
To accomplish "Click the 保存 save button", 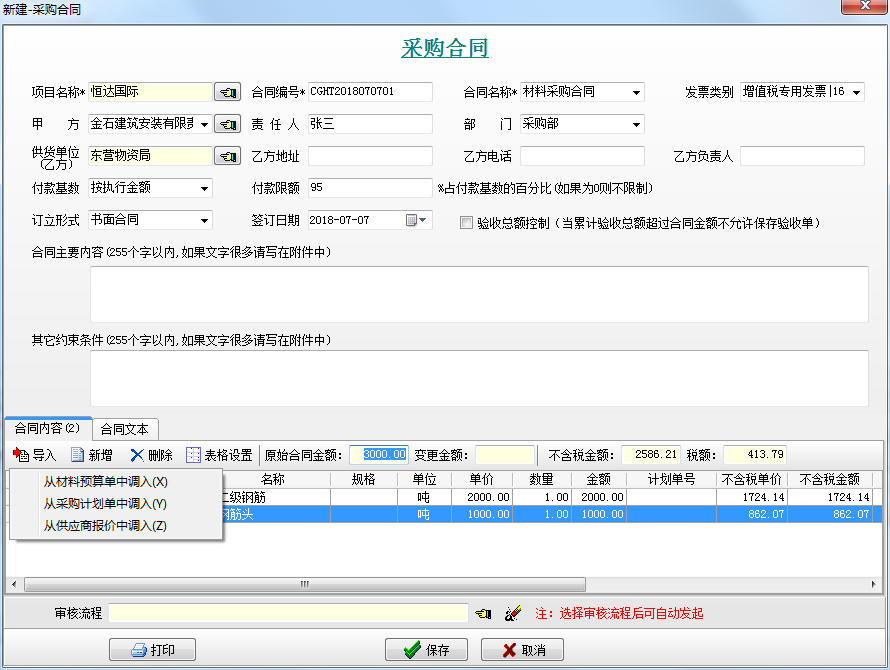I will coord(426,650).
